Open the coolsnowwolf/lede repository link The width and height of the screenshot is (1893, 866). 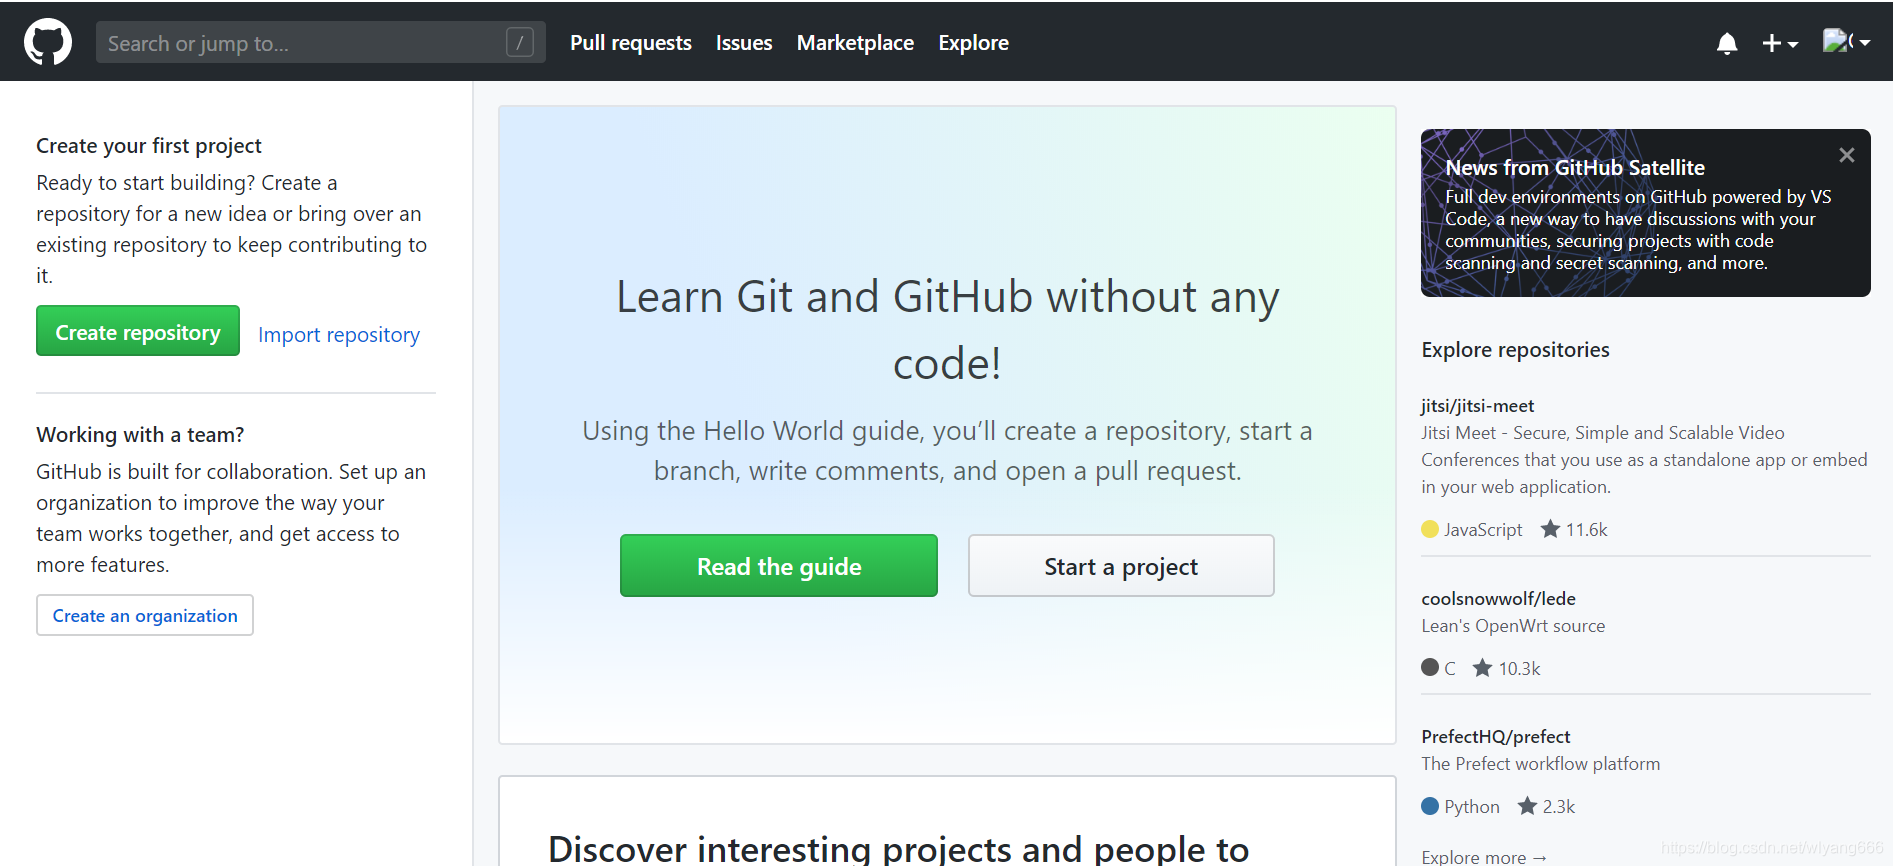tap(1498, 598)
